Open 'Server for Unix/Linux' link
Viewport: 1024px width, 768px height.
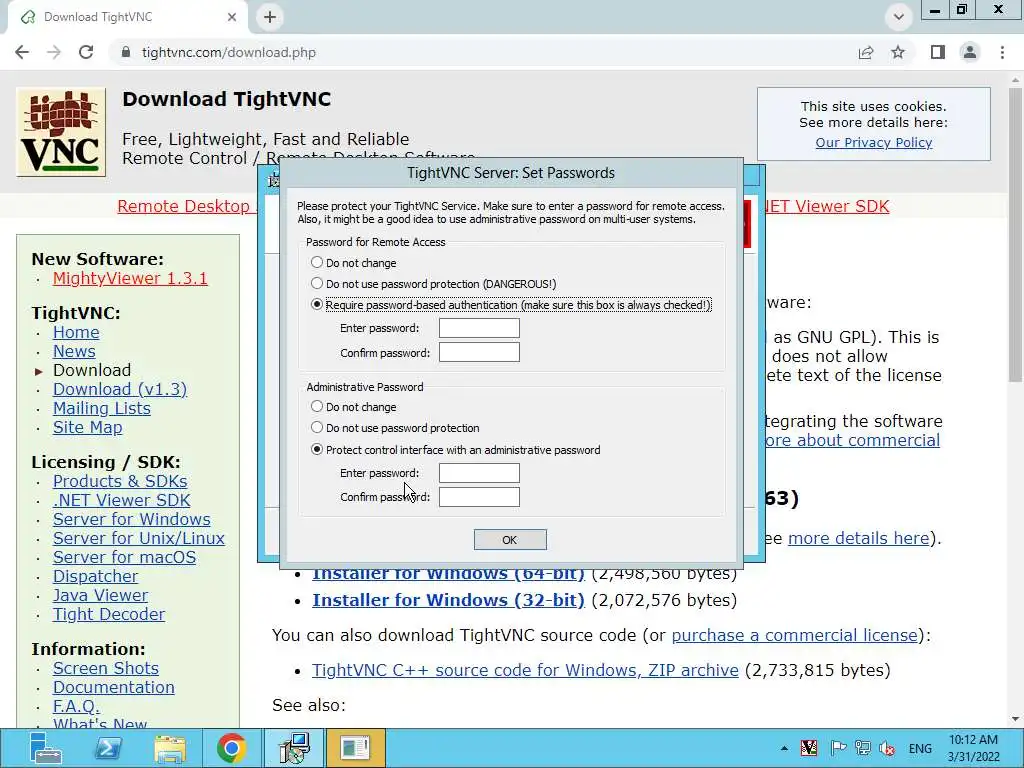(138, 538)
